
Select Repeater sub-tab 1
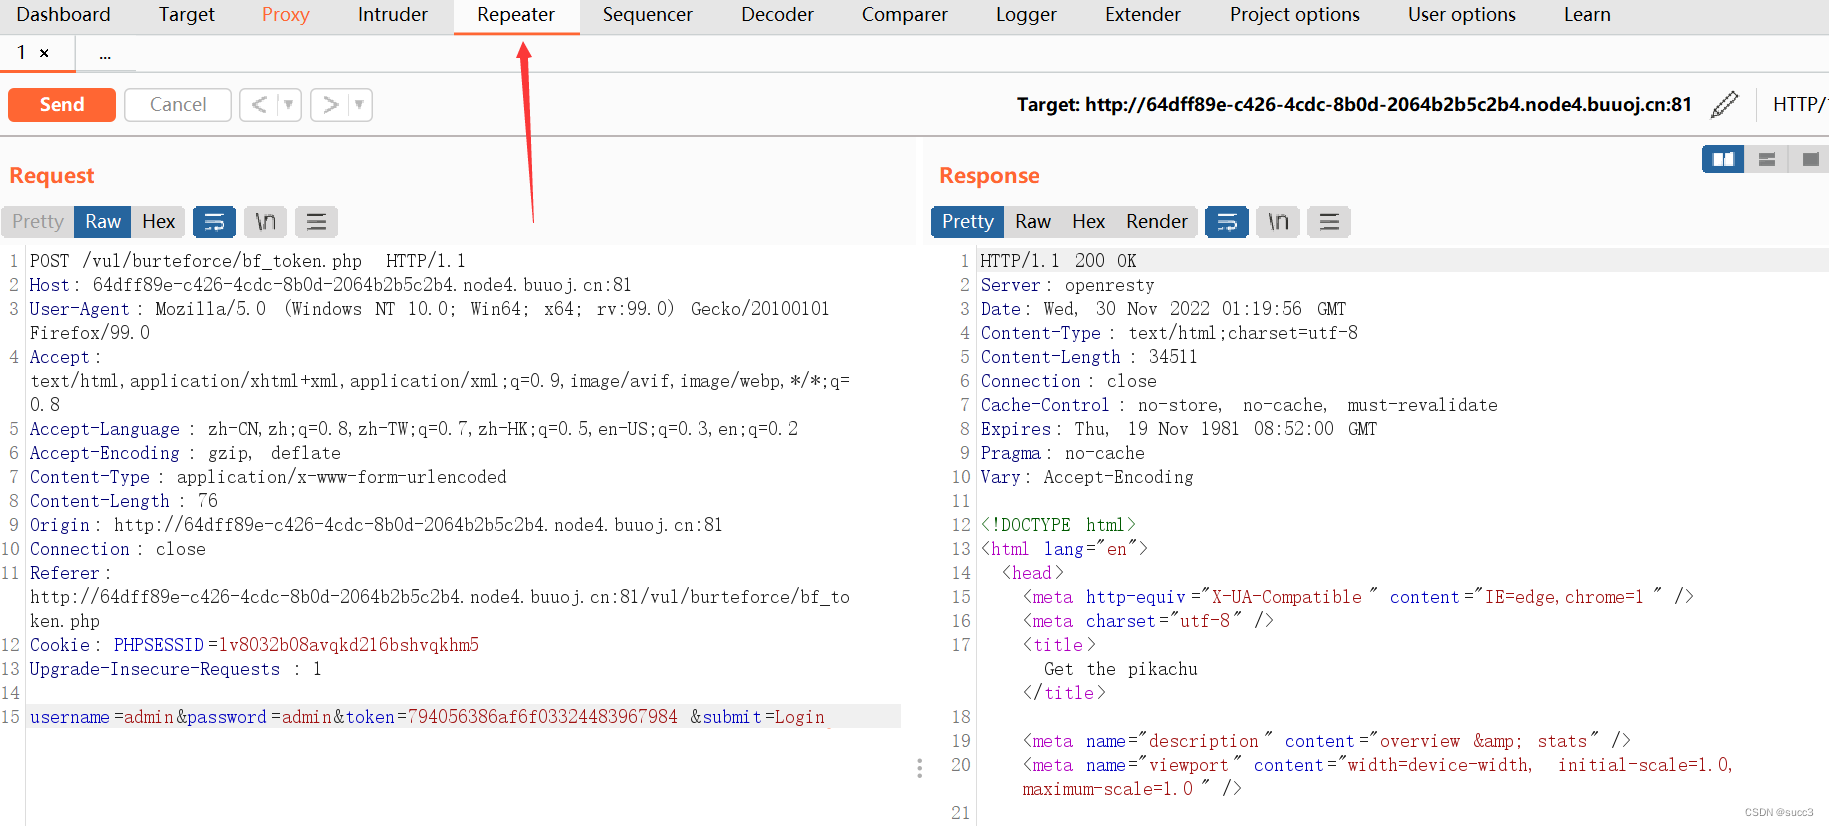(x=22, y=53)
